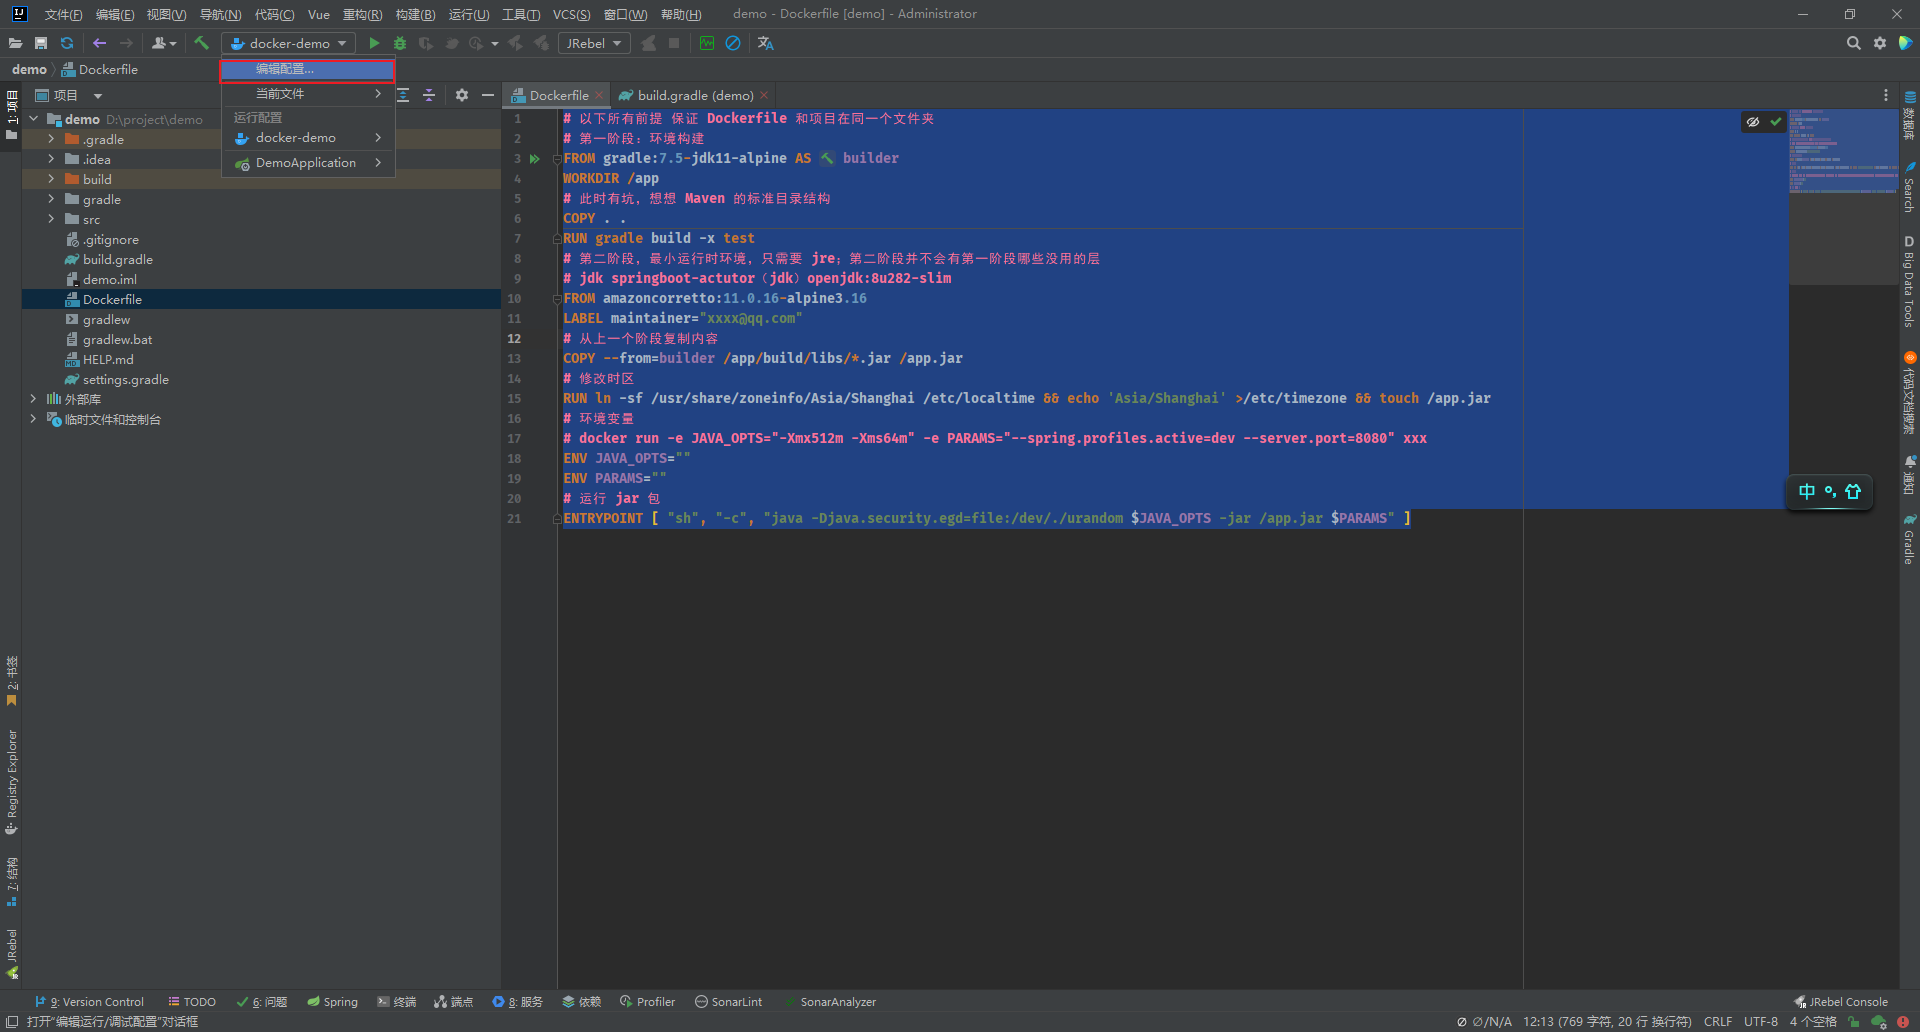Toggle the crossed-eye reader mode icon
Screen dimensions: 1920x1032
coord(1753,121)
